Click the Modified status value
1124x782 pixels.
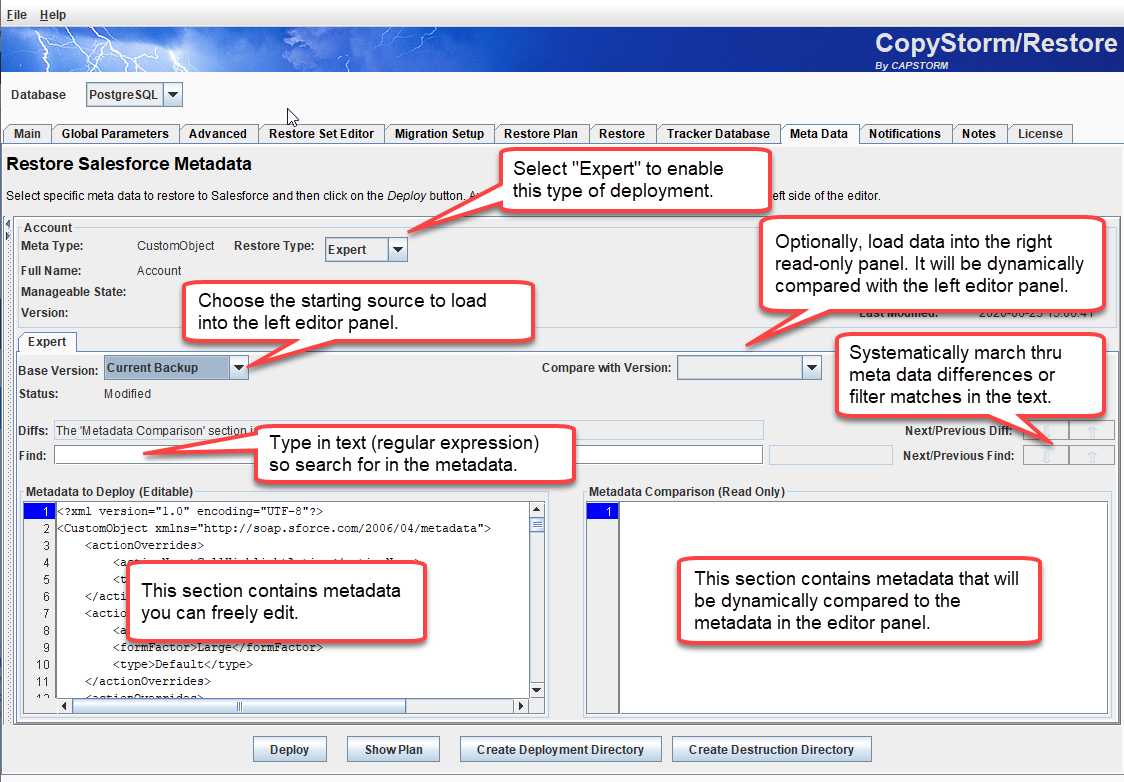[128, 394]
